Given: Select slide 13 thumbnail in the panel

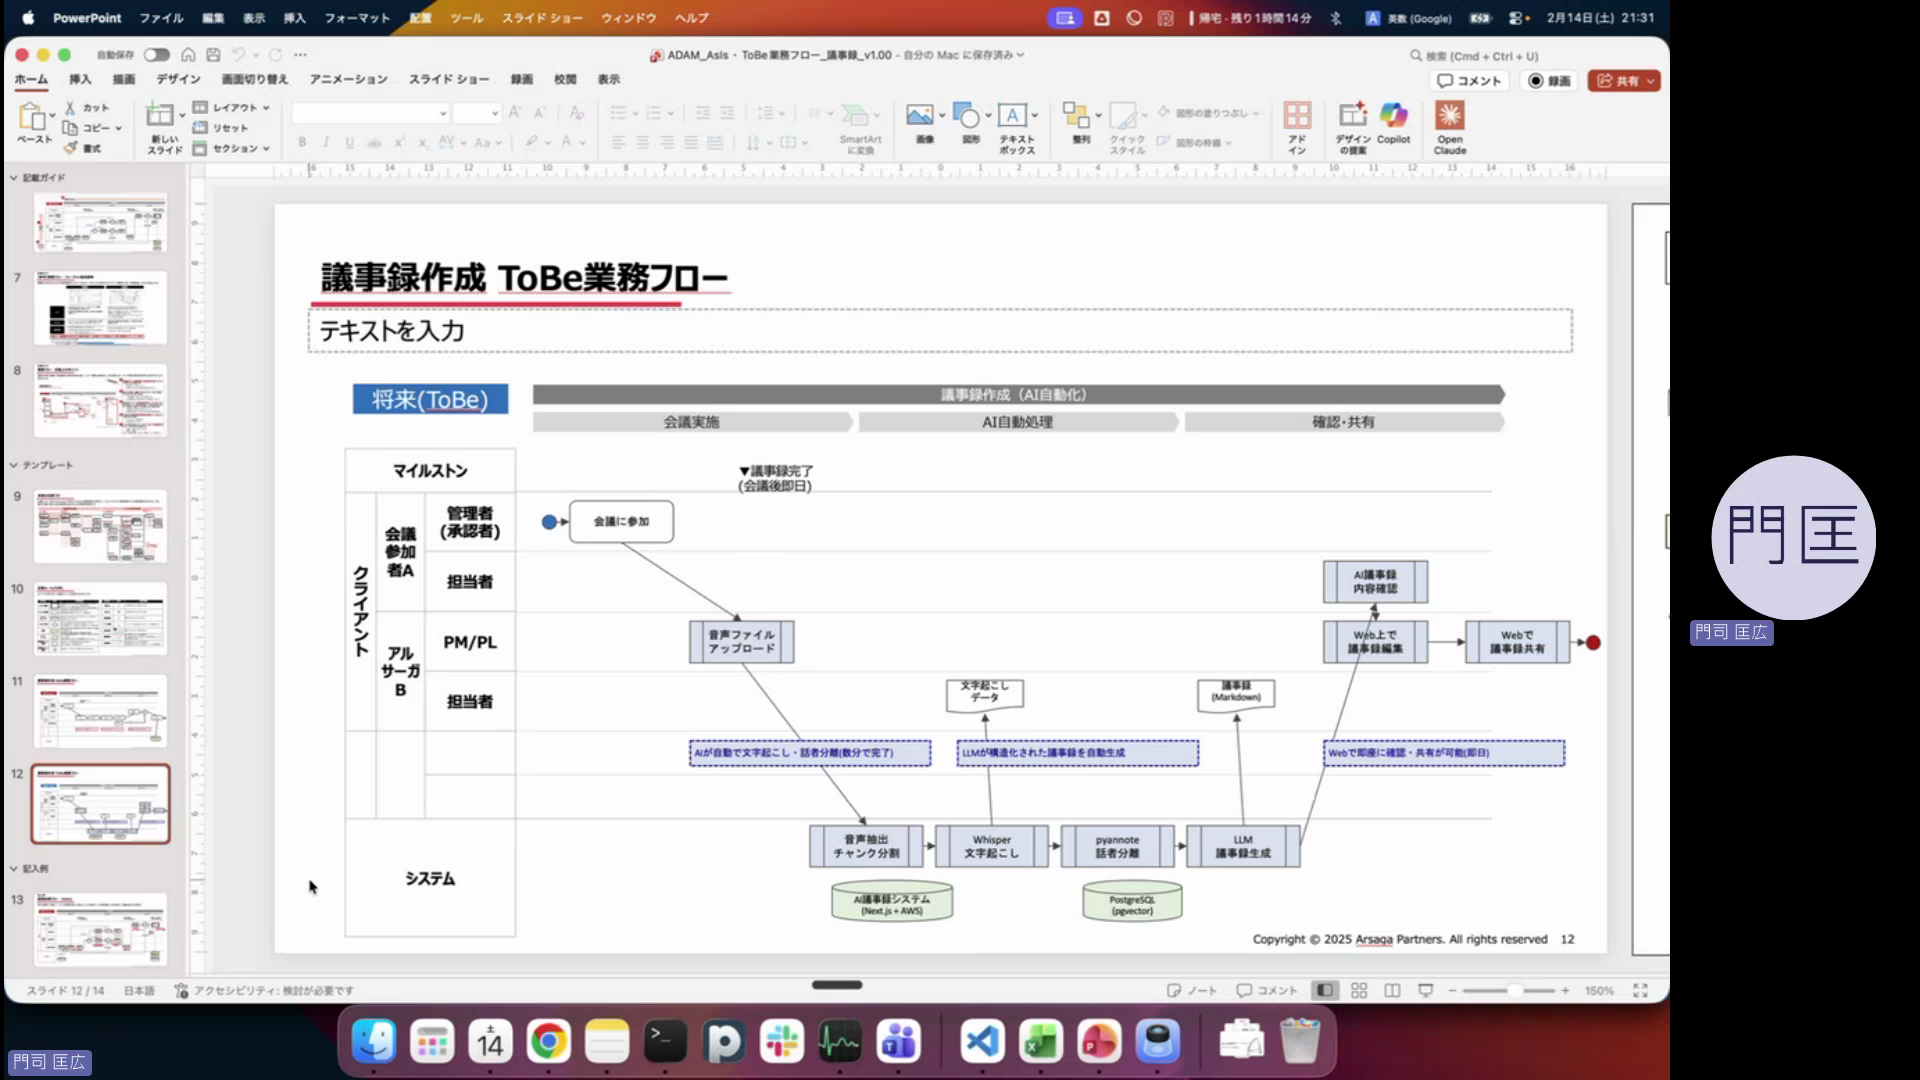Looking at the screenshot, I should (x=100, y=928).
